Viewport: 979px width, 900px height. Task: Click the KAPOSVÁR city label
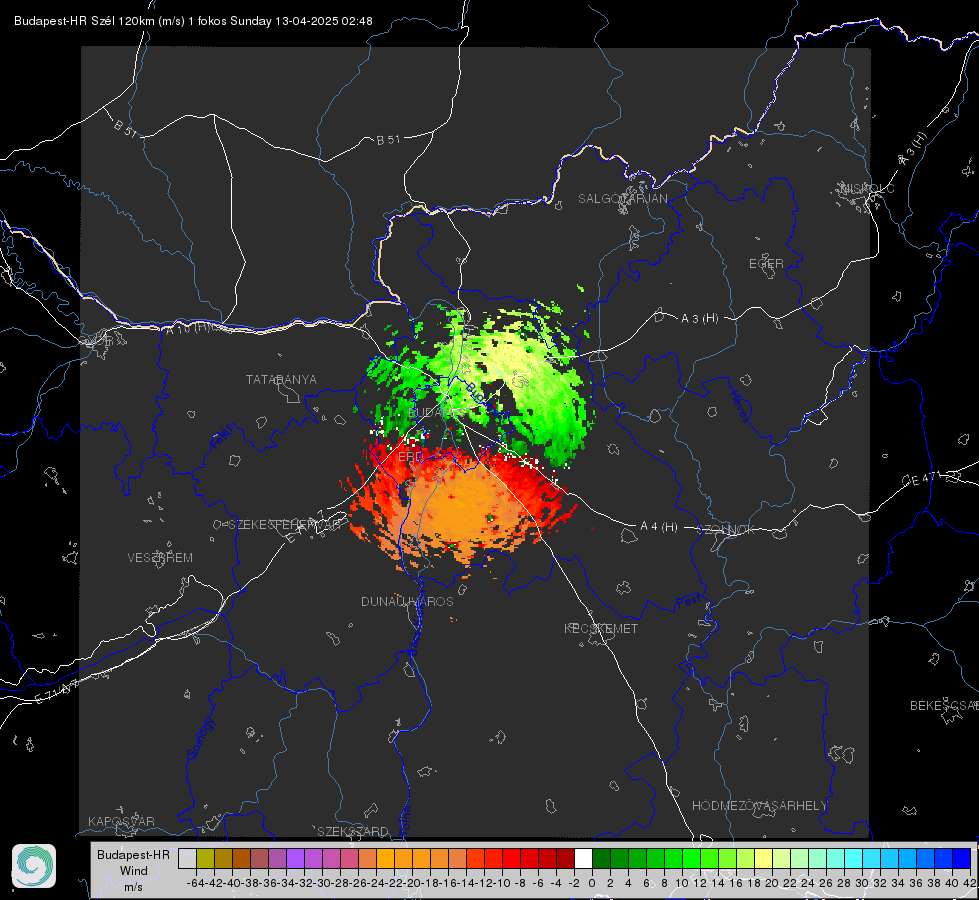(x=121, y=821)
